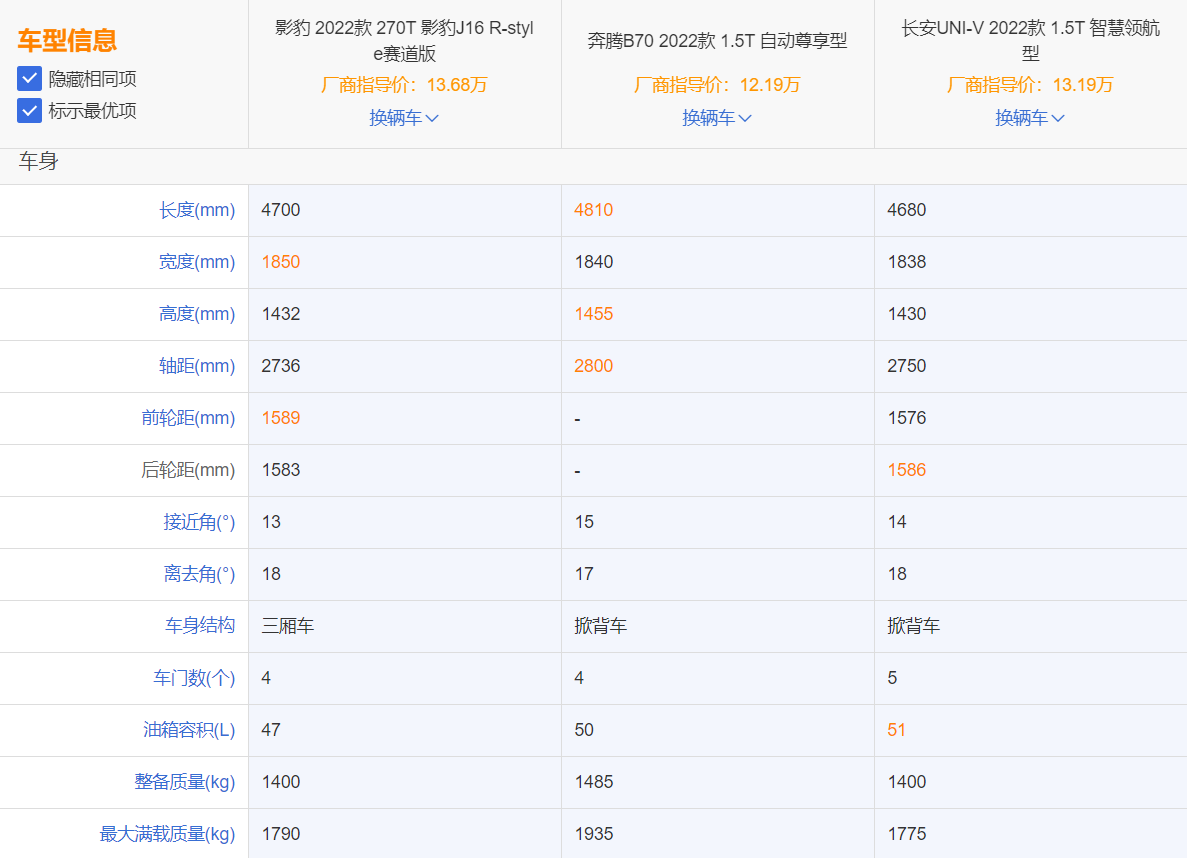Click the wheelbase value 2750
This screenshot has height=858, width=1187.
coord(907,366)
